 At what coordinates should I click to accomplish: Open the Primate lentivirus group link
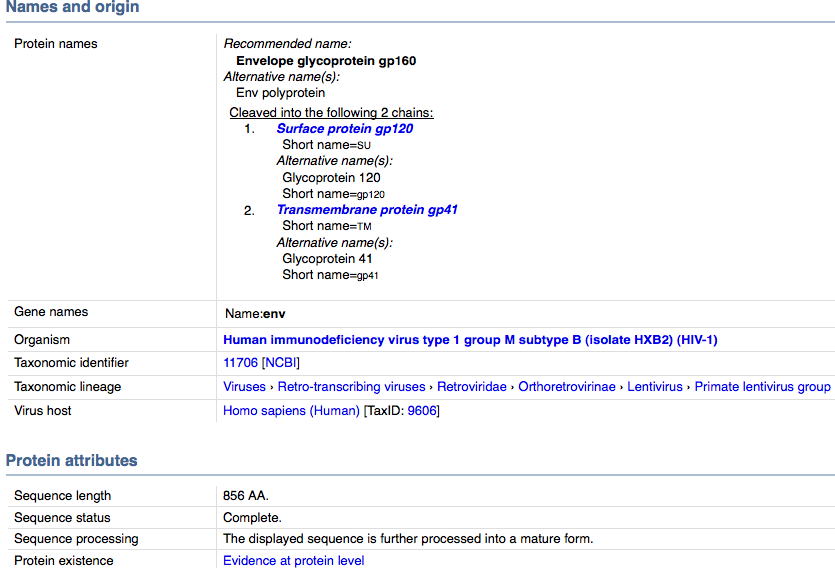click(x=762, y=387)
